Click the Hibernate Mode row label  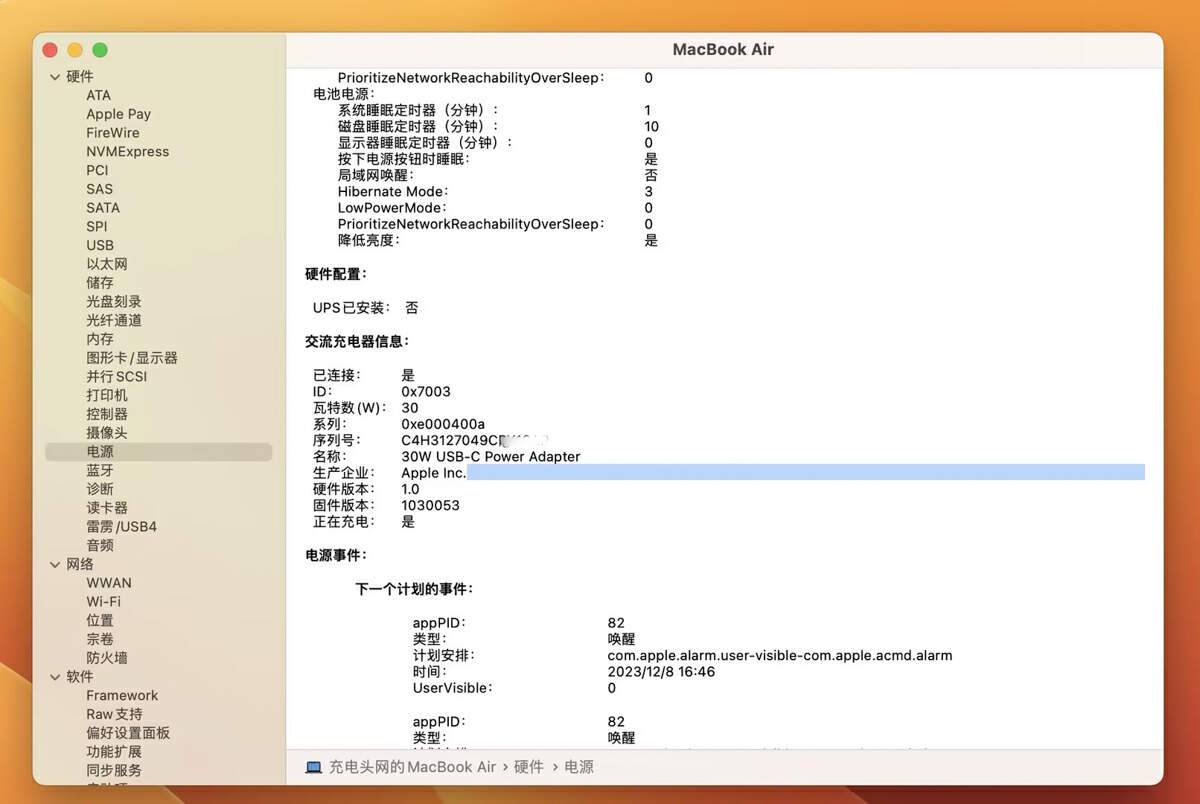click(x=393, y=192)
